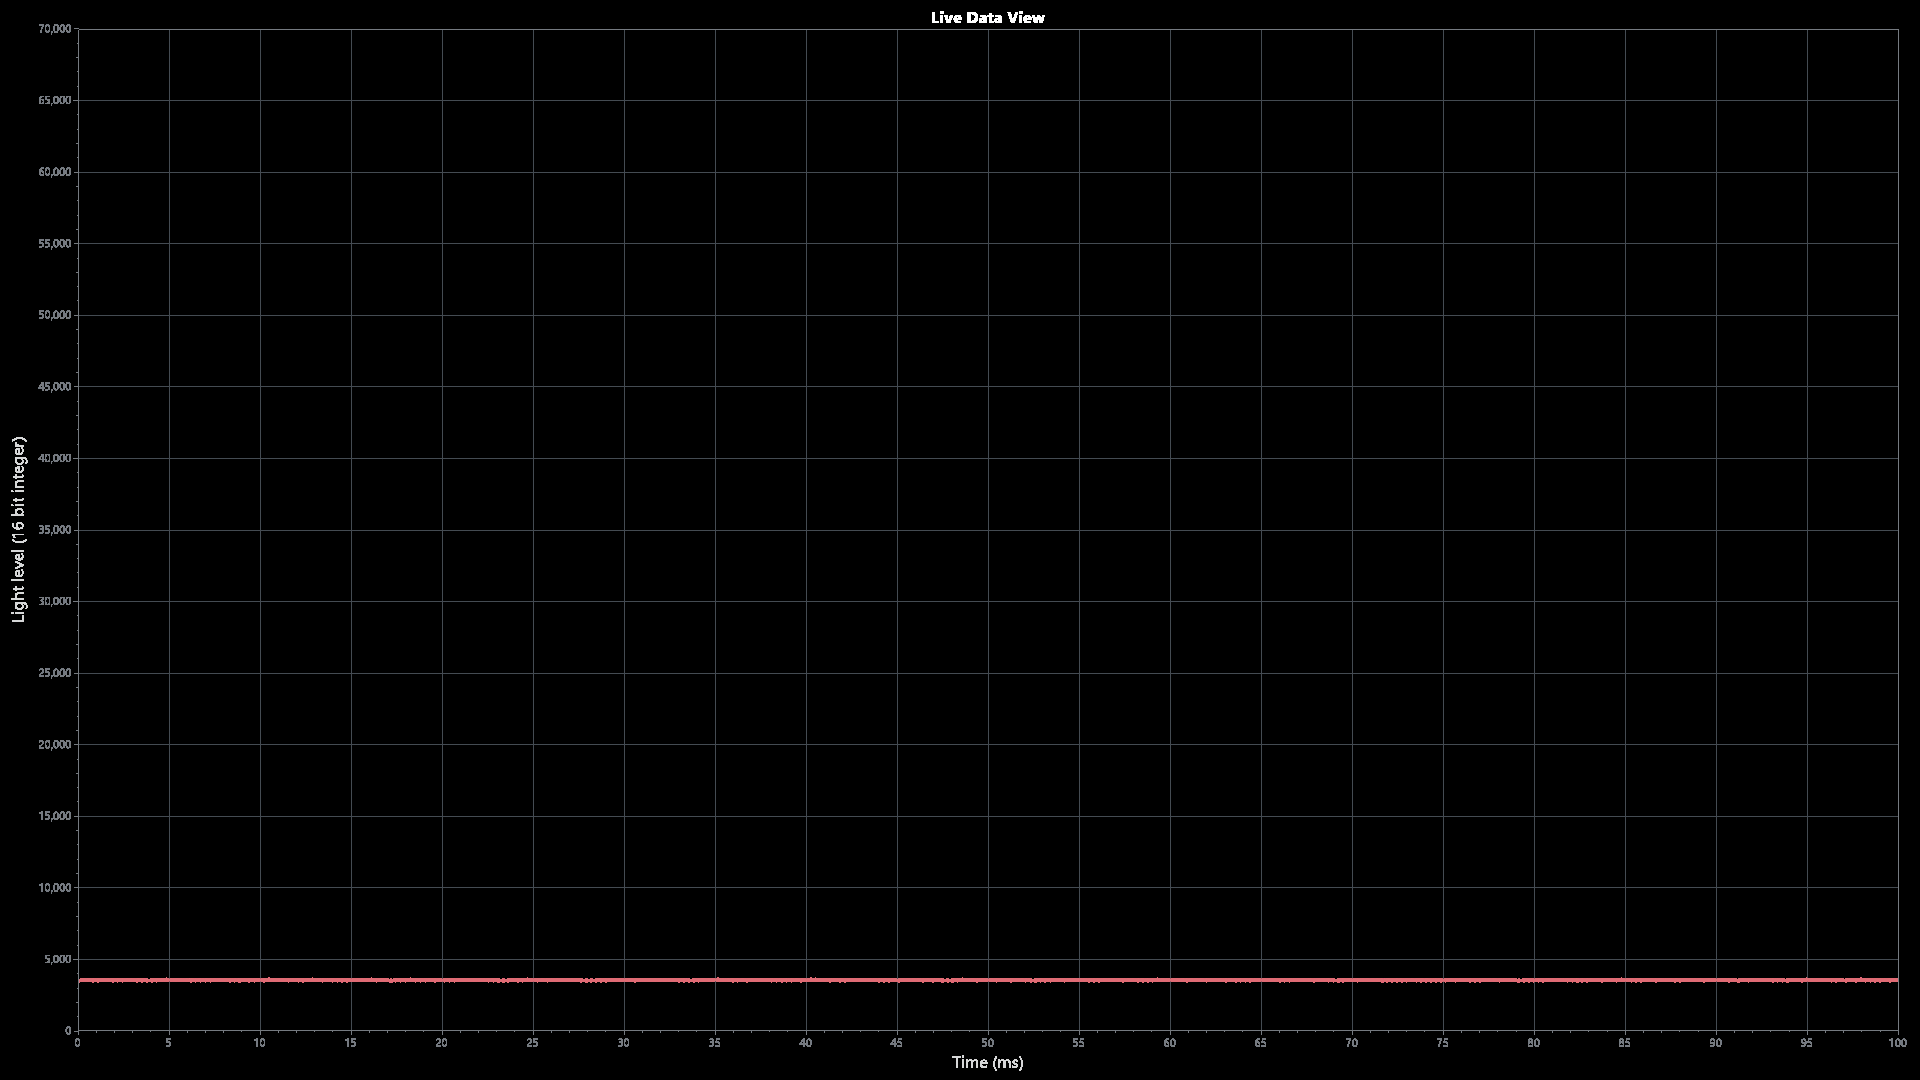Click the 5 ms x-axis tick label
This screenshot has height=1080, width=1920.
[x=168, y=1043]
